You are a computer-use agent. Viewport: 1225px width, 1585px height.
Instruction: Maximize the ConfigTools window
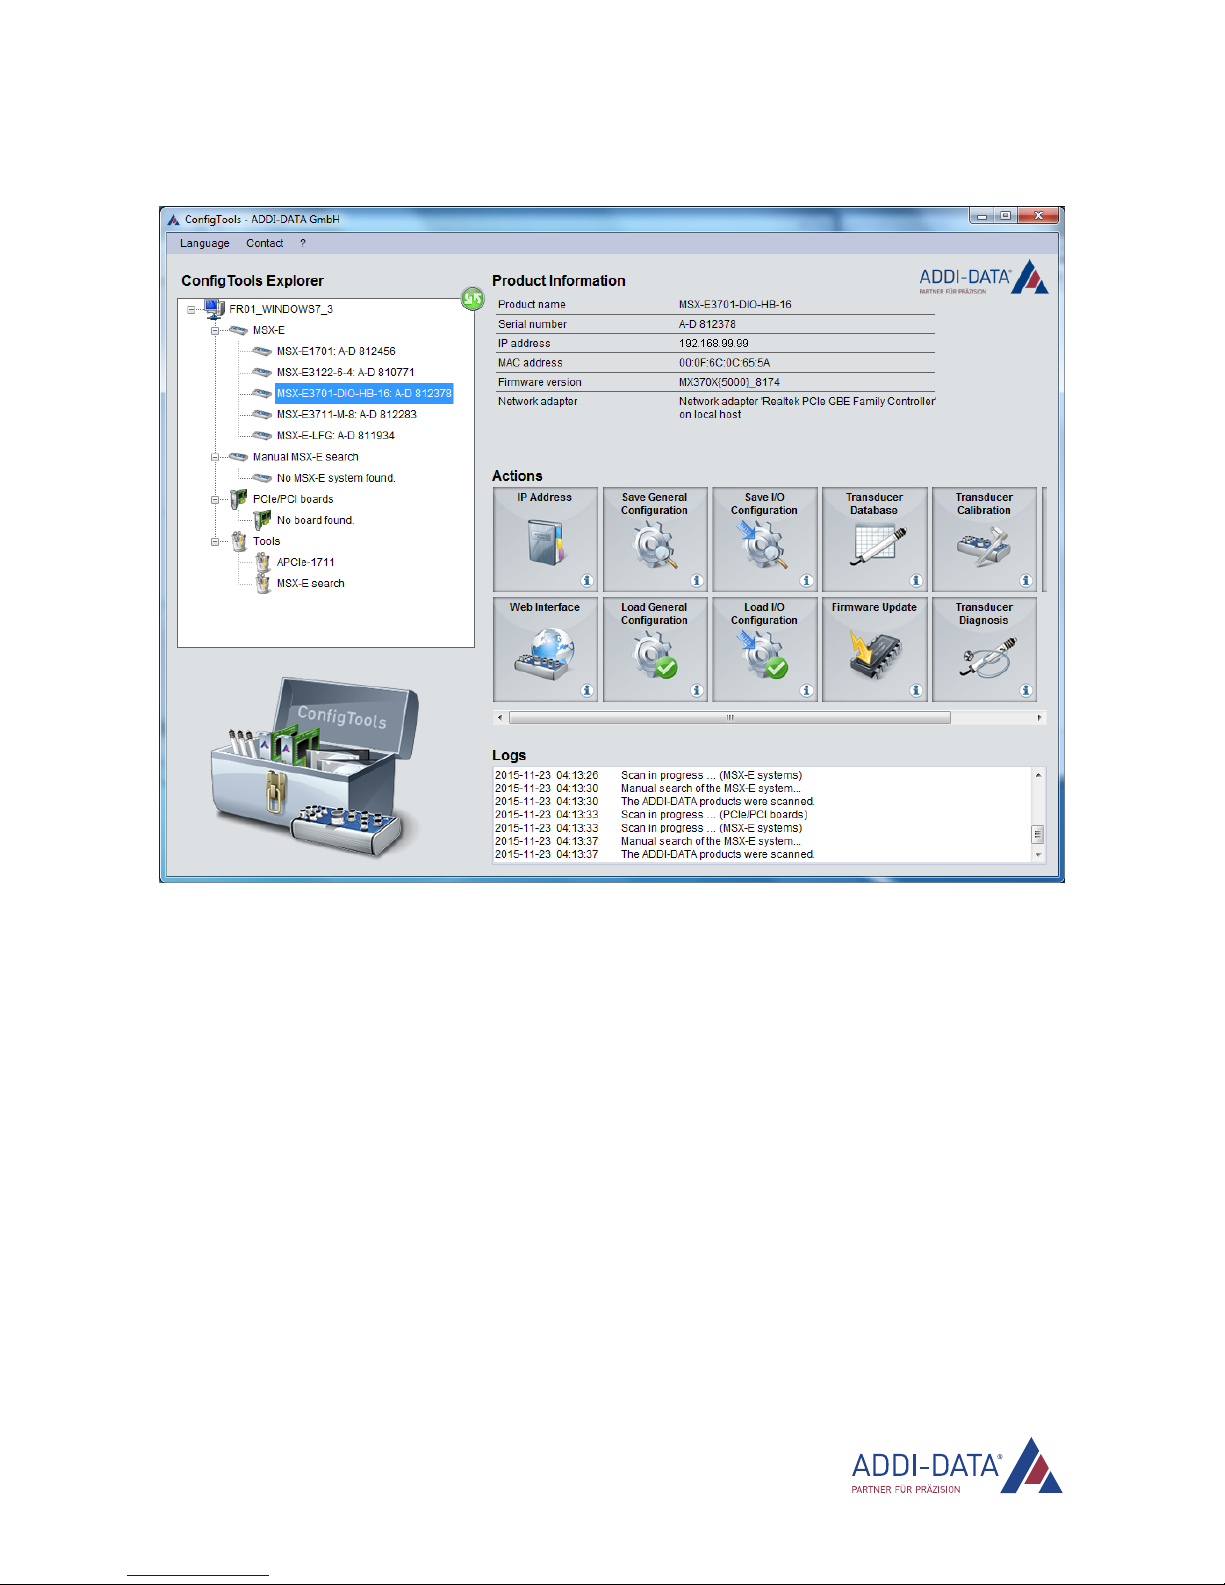point(1005,216)
